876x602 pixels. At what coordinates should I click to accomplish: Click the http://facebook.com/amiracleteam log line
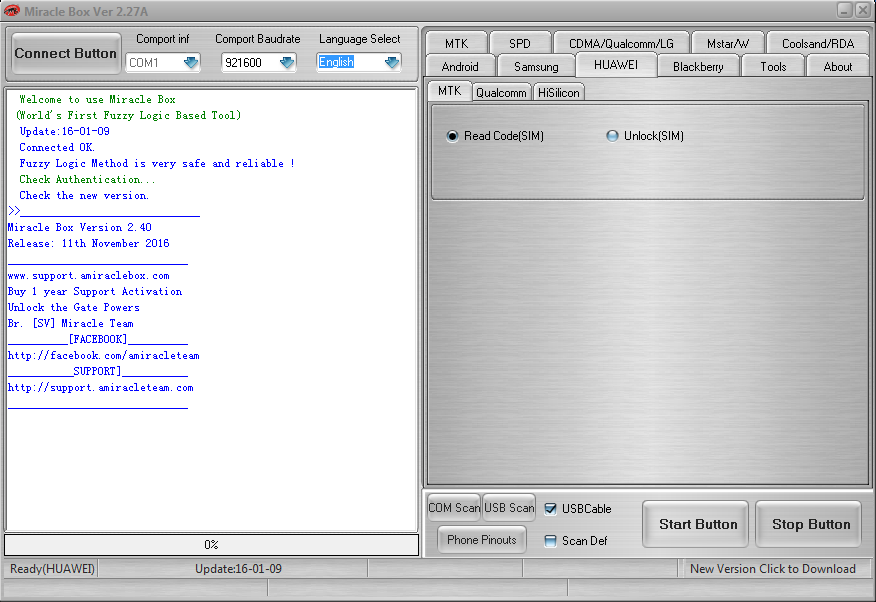(x=103, y=355)
